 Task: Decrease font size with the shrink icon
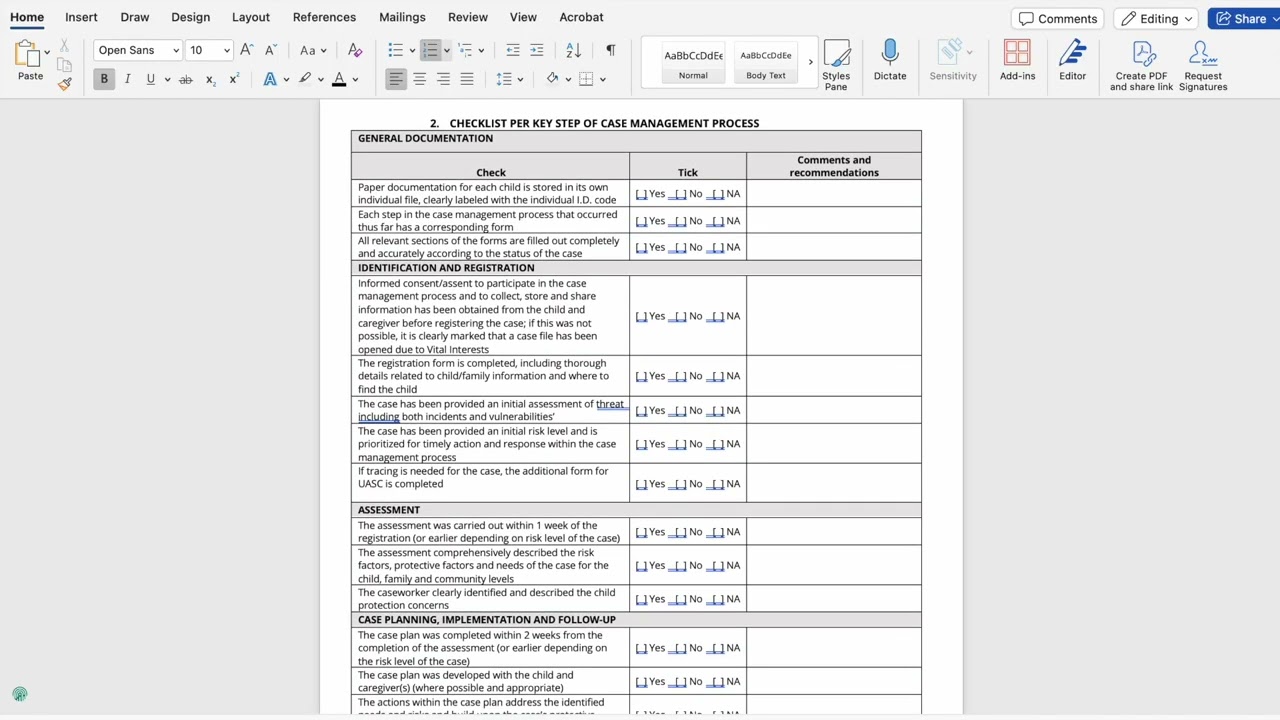270,50
